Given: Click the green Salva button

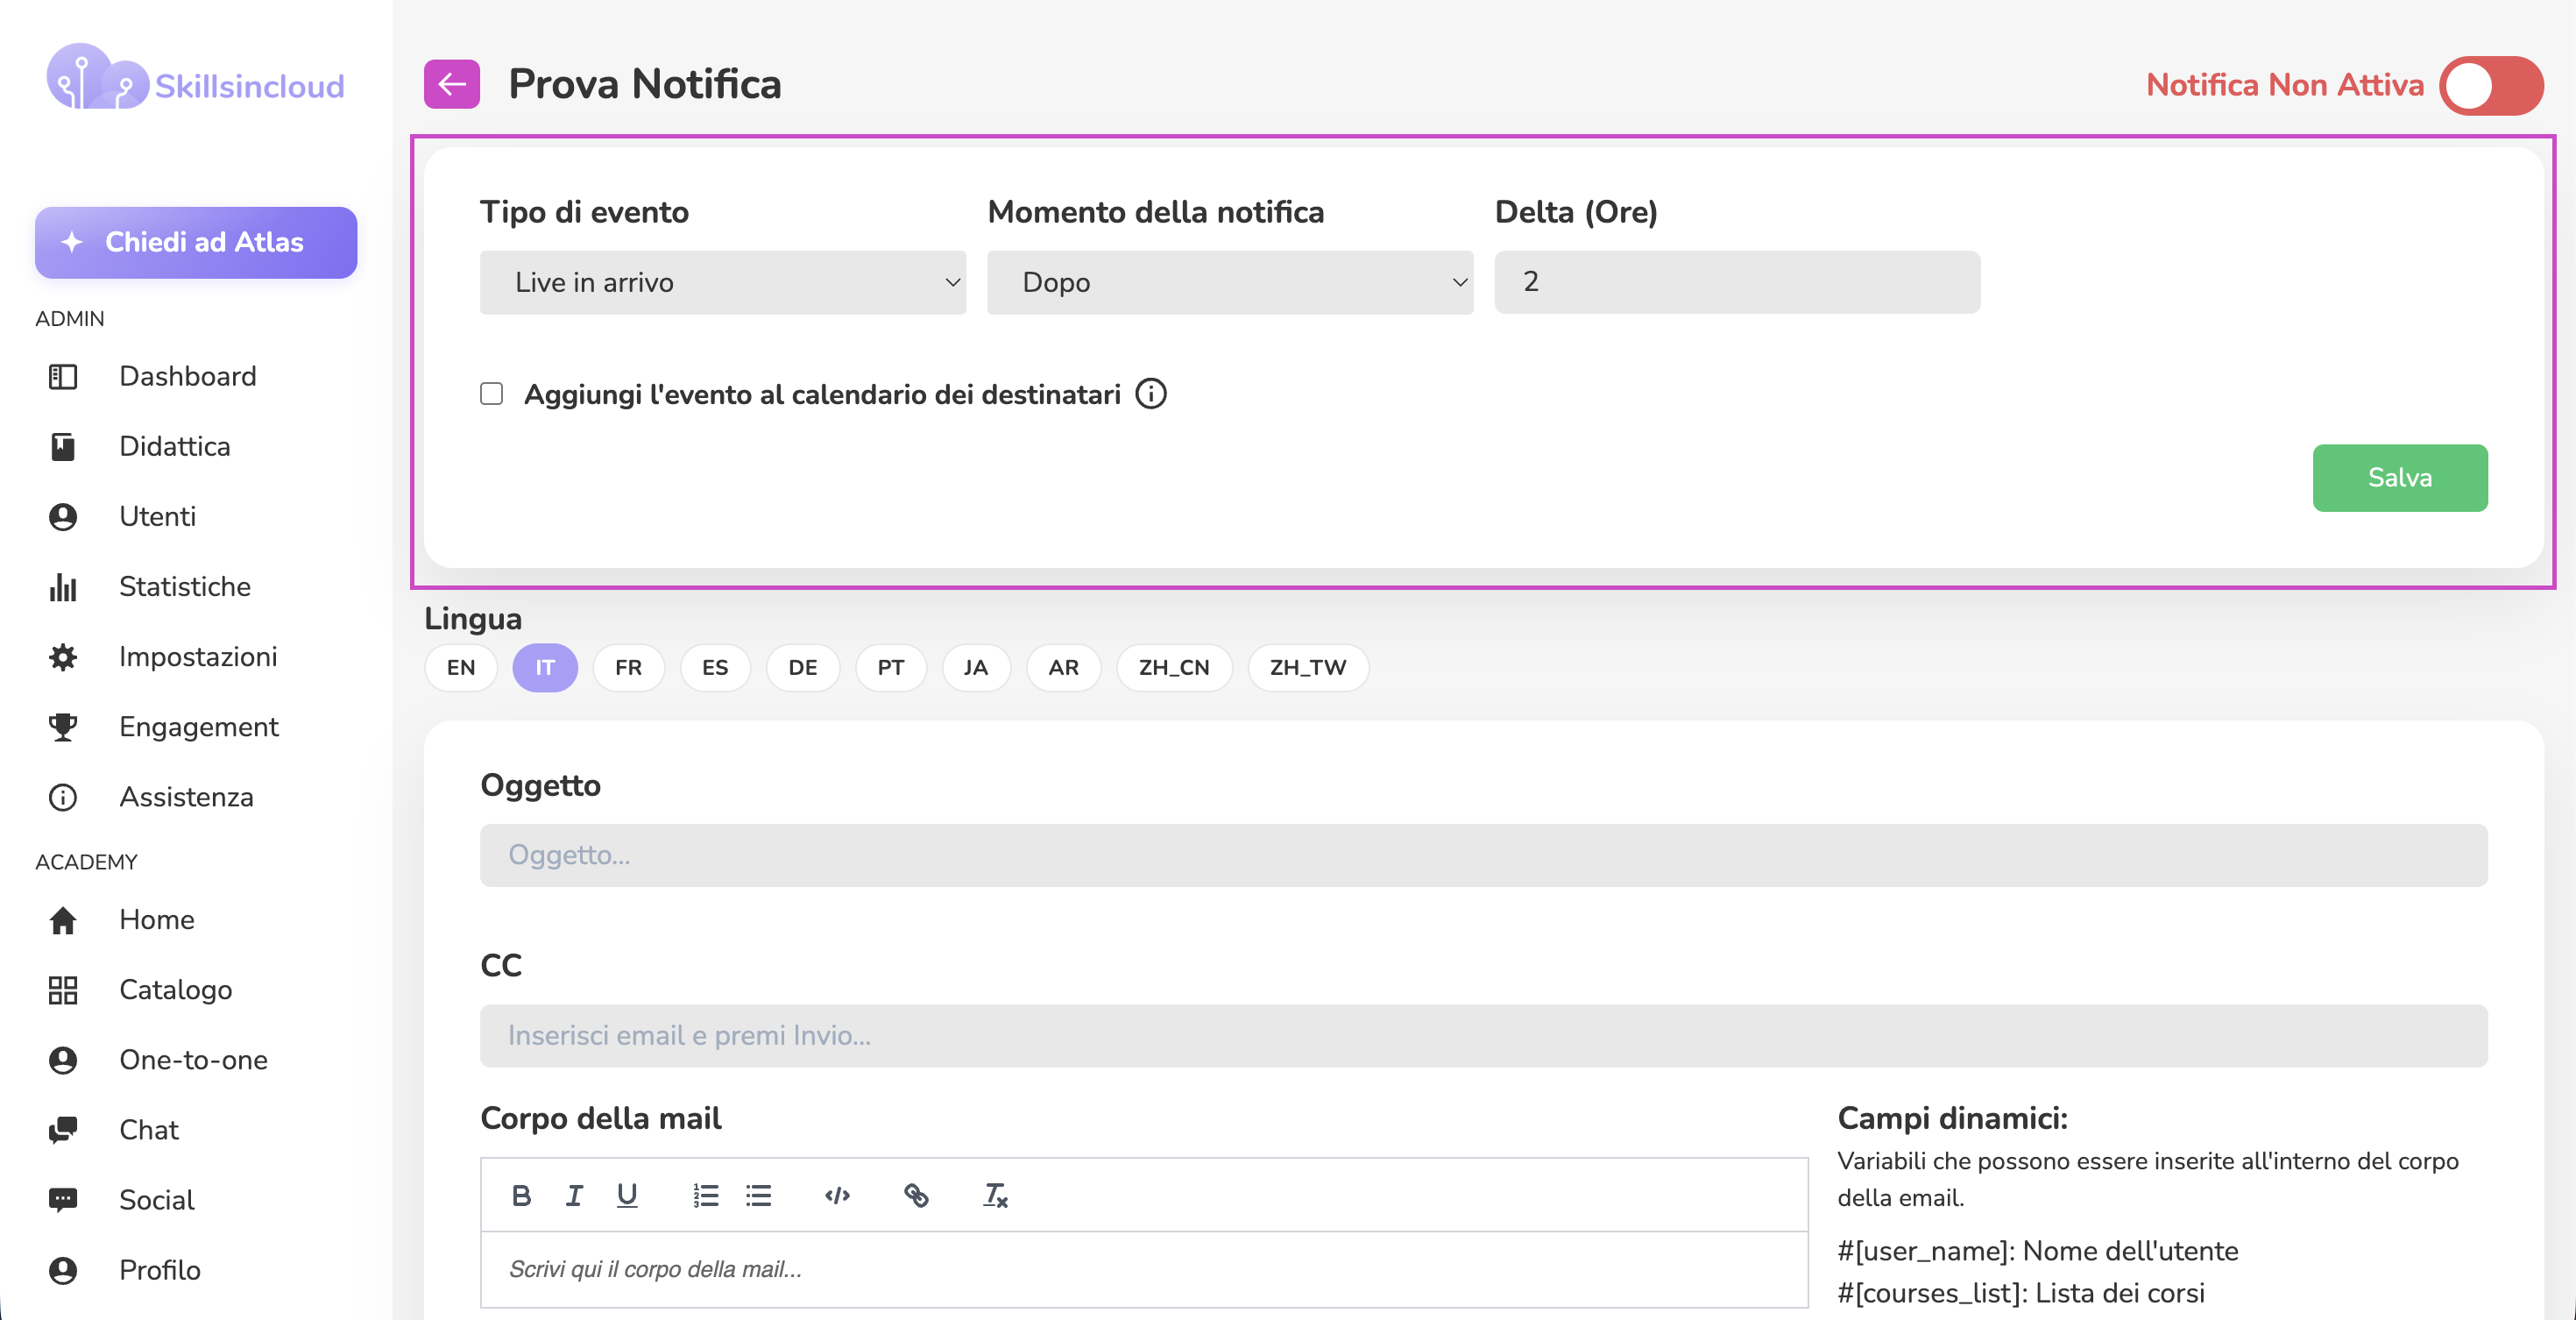Looking at the screenshot, I should pyautogui.click(x=2400, y=478).
